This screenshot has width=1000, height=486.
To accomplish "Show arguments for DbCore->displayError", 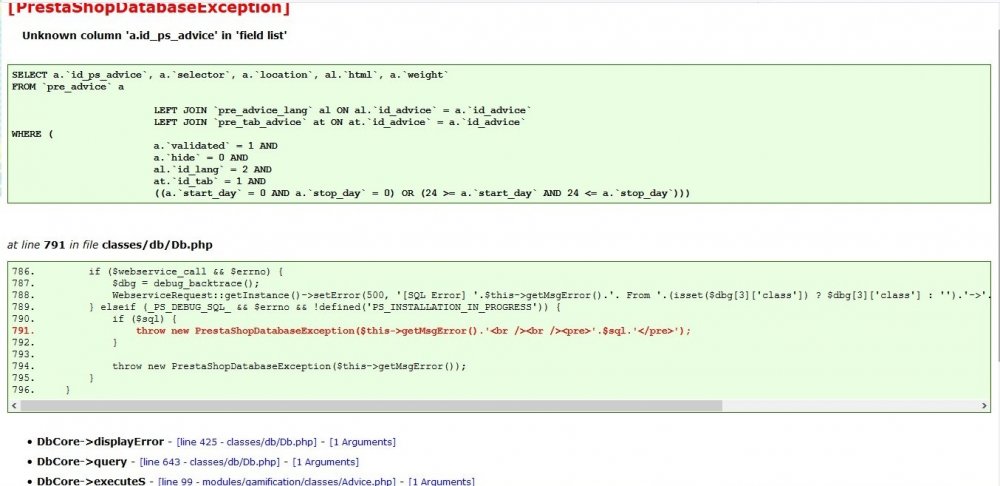I will [362, 442].
